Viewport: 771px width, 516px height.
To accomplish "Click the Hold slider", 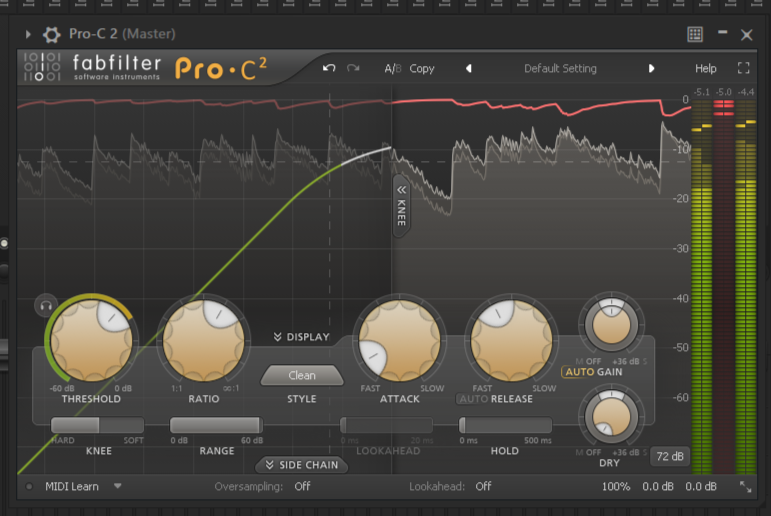I will click(x=505, y=425).
